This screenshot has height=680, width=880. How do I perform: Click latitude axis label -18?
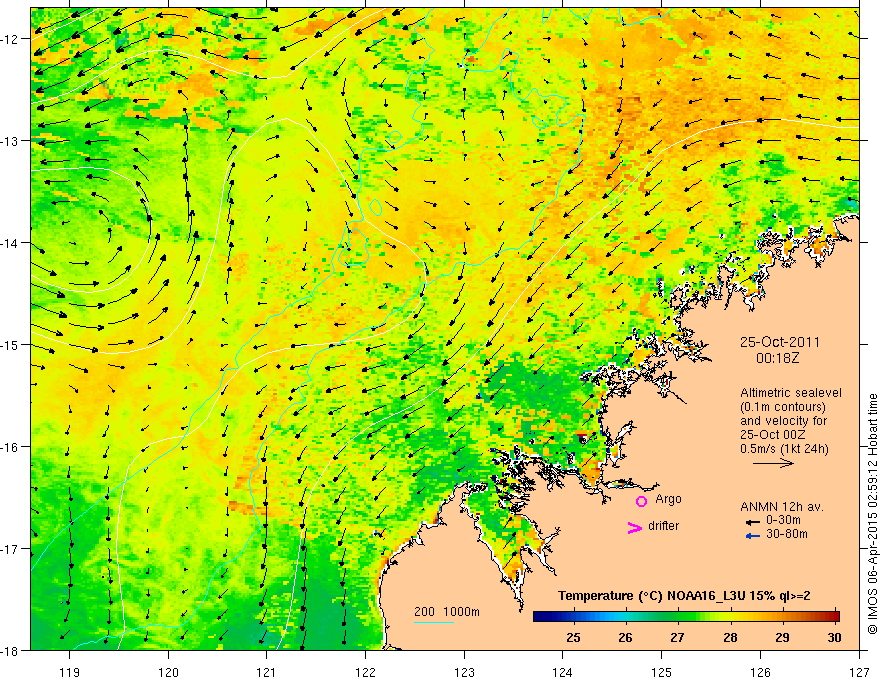point(12,651)
